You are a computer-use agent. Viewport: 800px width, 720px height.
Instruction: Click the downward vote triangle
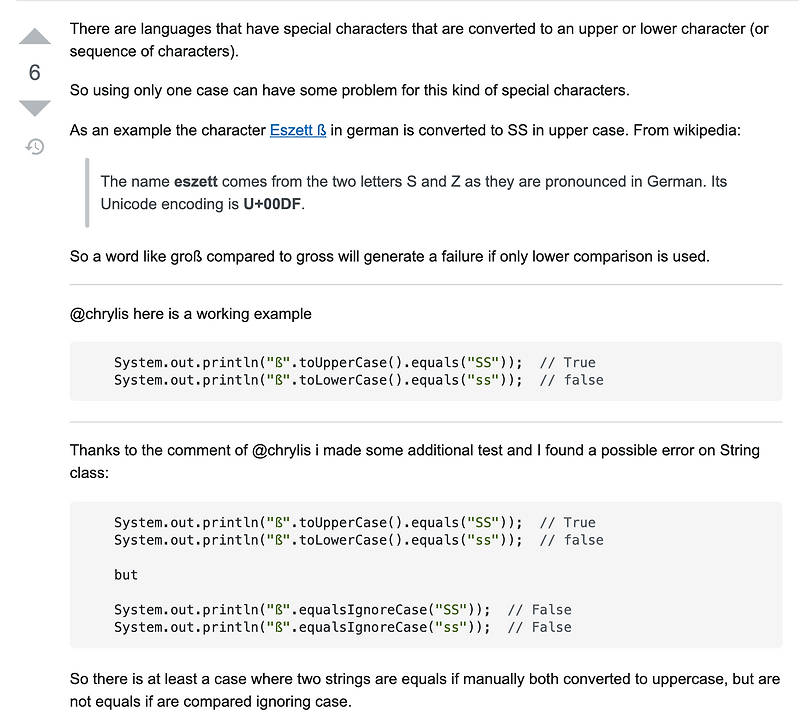[34, 108]
